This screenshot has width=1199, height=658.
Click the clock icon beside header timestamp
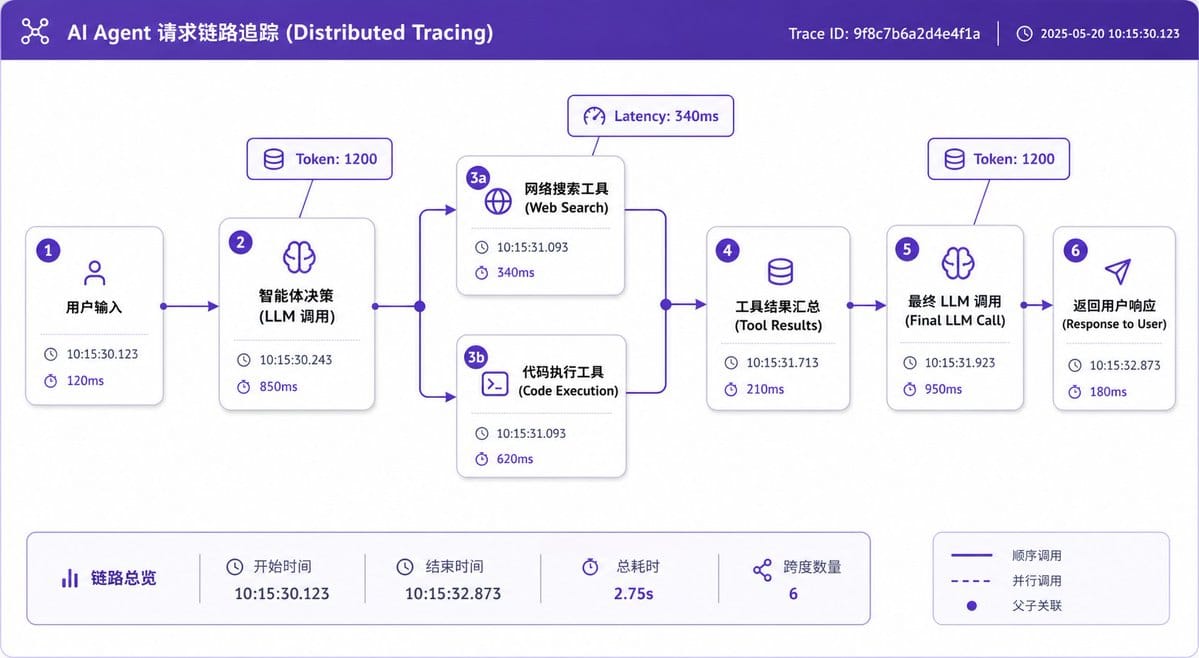pyautogui.click(x=1024, y=34)
